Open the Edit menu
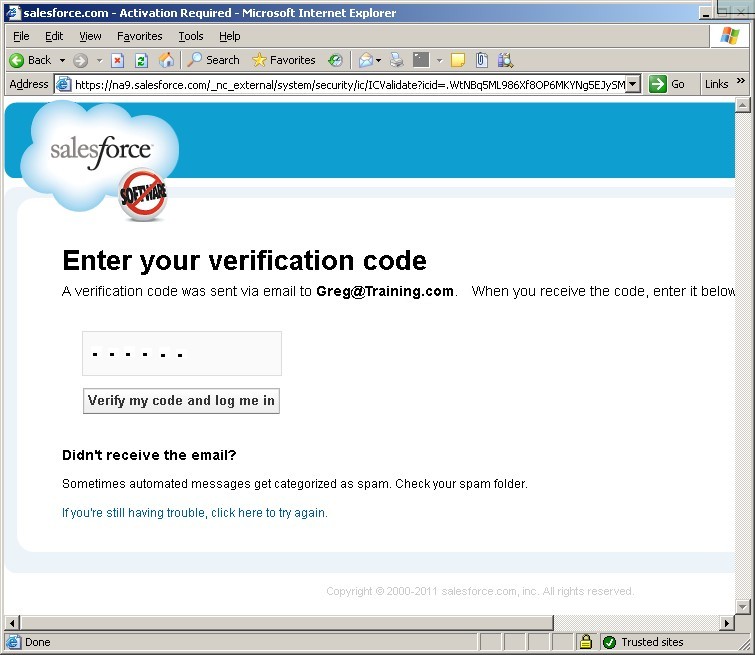This screenshot has height=655, width=755. pos(54,36)
